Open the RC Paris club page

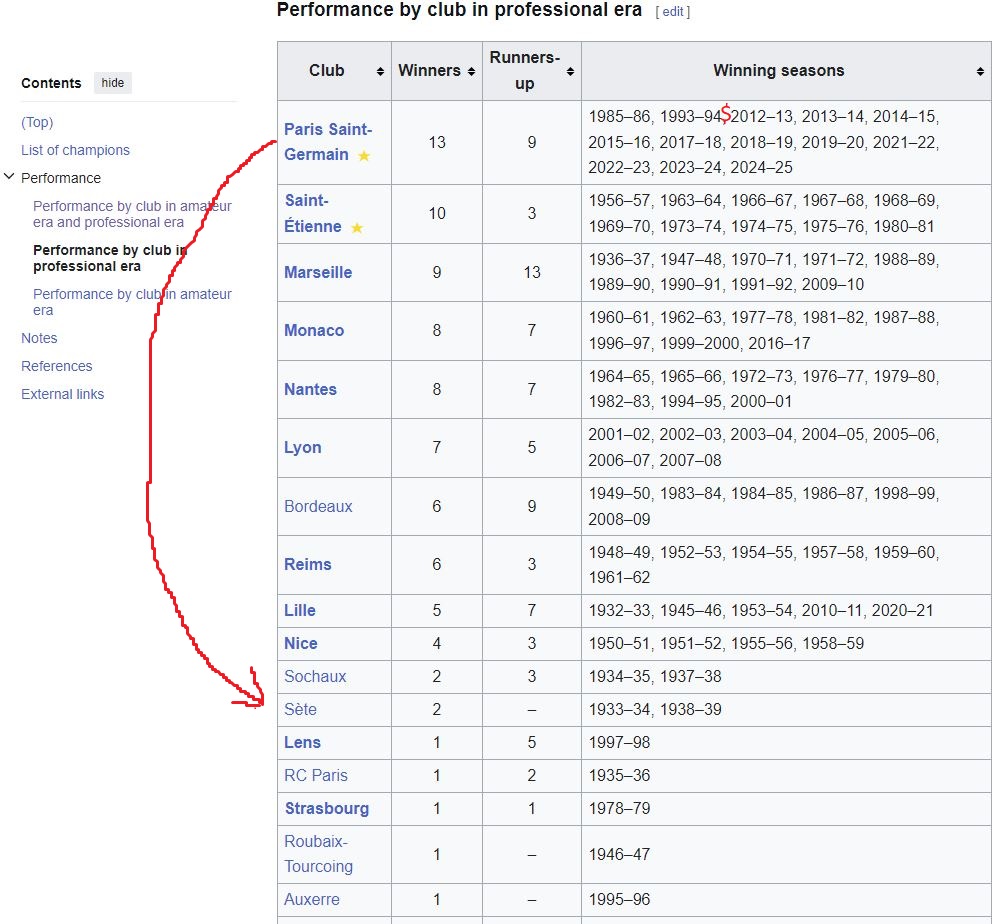click(x=315, y=776)
